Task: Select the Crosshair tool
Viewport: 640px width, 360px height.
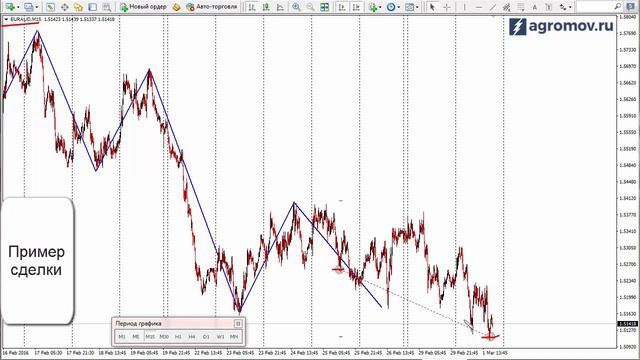Action: coord(447,7)
